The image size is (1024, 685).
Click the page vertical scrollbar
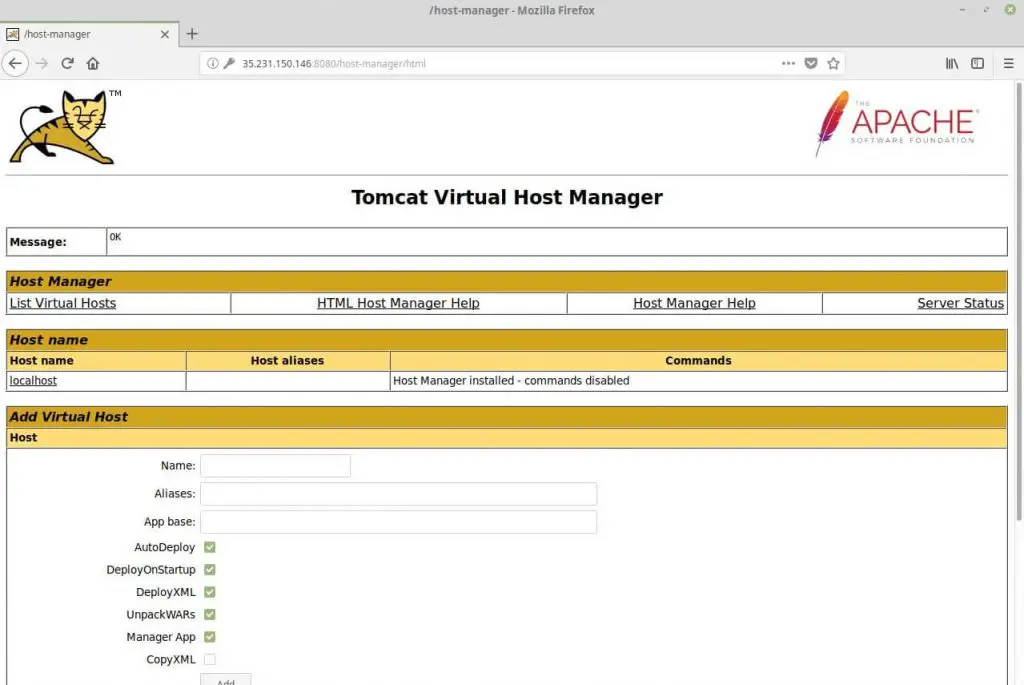point(1019,300)
